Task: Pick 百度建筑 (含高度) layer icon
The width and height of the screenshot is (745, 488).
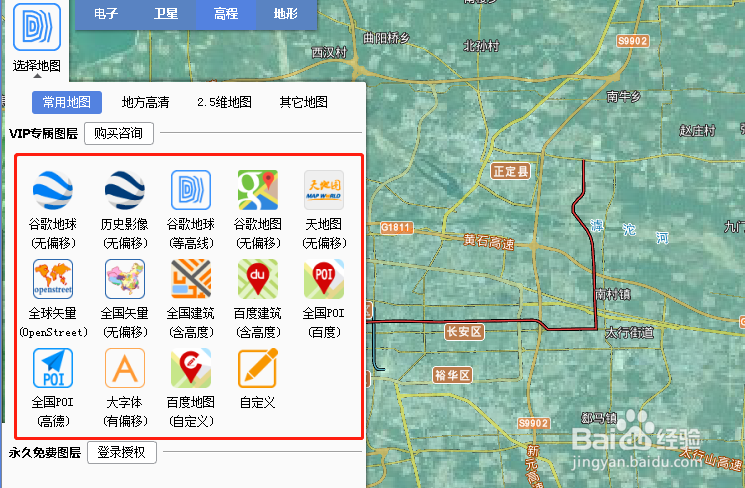Action: click(258, 279)
